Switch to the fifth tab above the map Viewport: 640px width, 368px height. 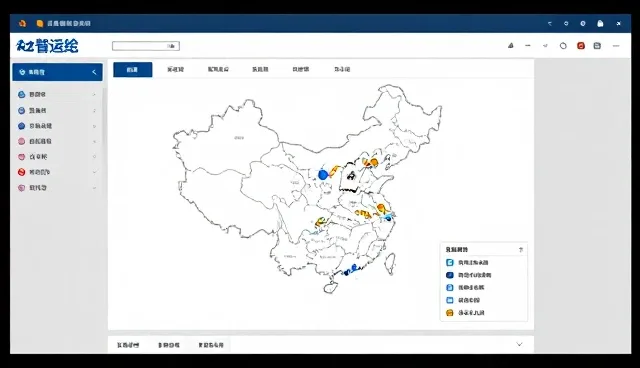(x=300, y=69)
